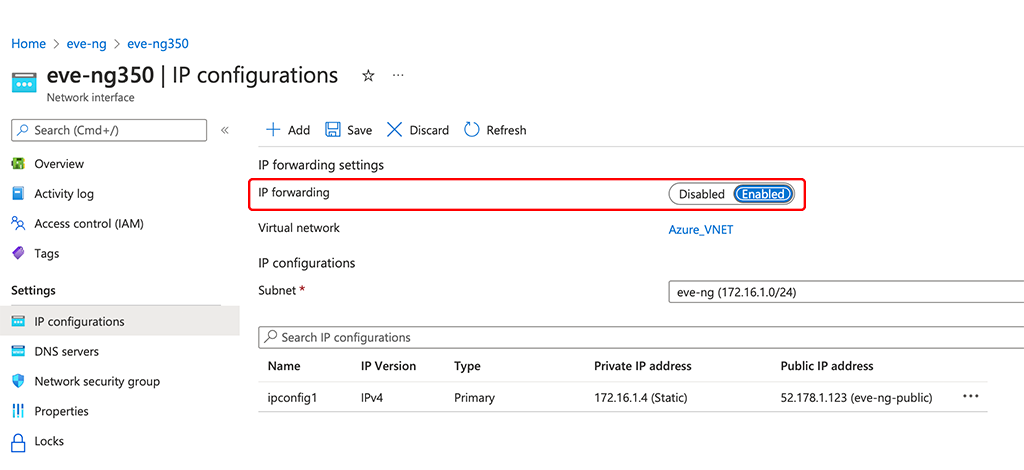Viewport: 1024px width, 470px height.
Task: Go to eve-ng breadcrumb link
Action: pos(86,44)
